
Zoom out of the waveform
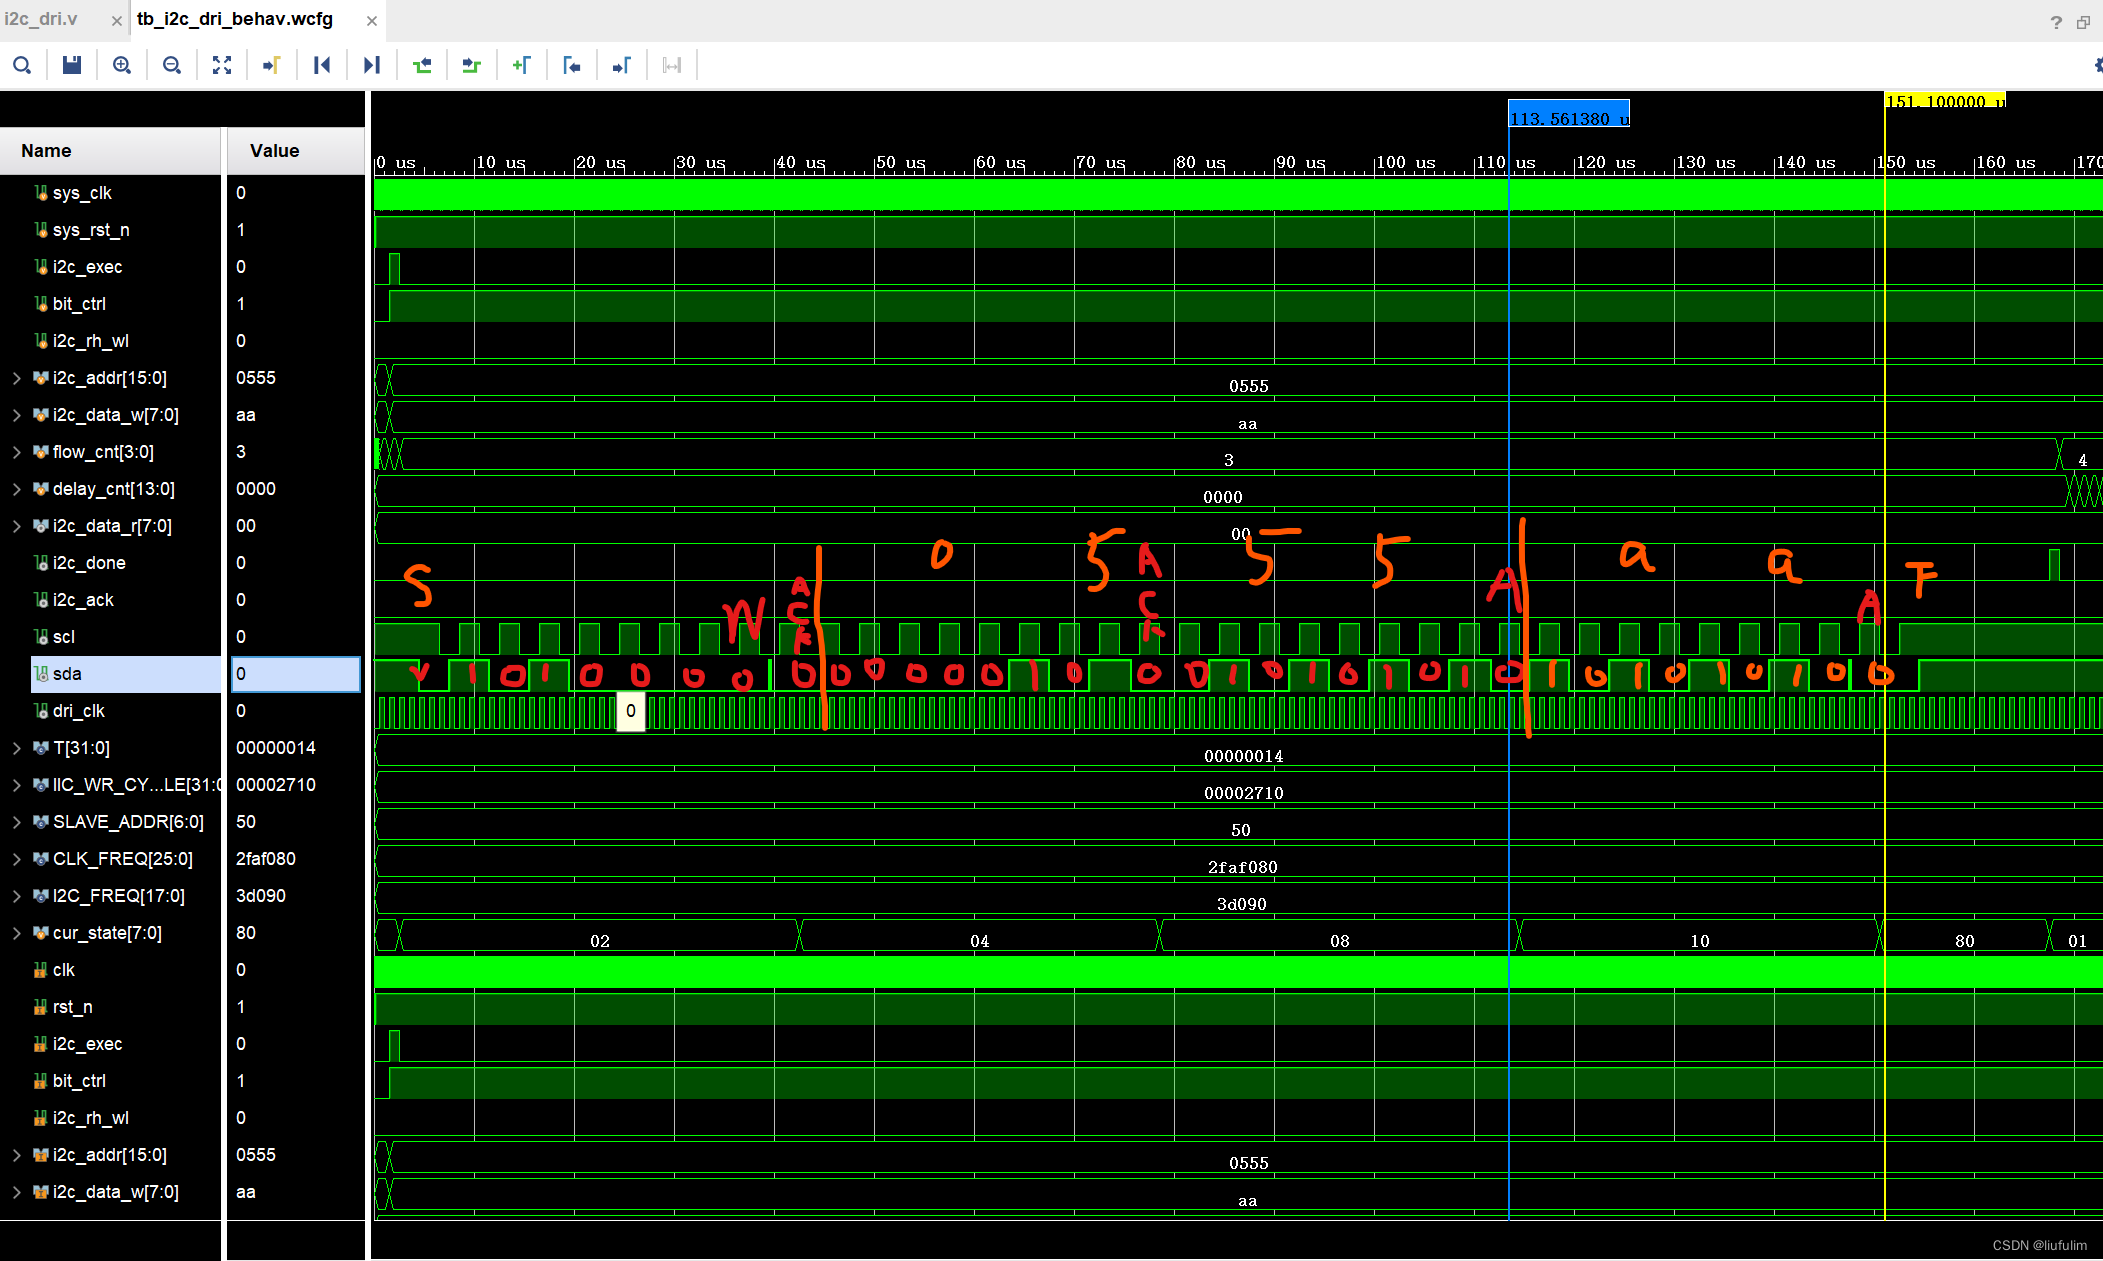click(x=172, y=66)
